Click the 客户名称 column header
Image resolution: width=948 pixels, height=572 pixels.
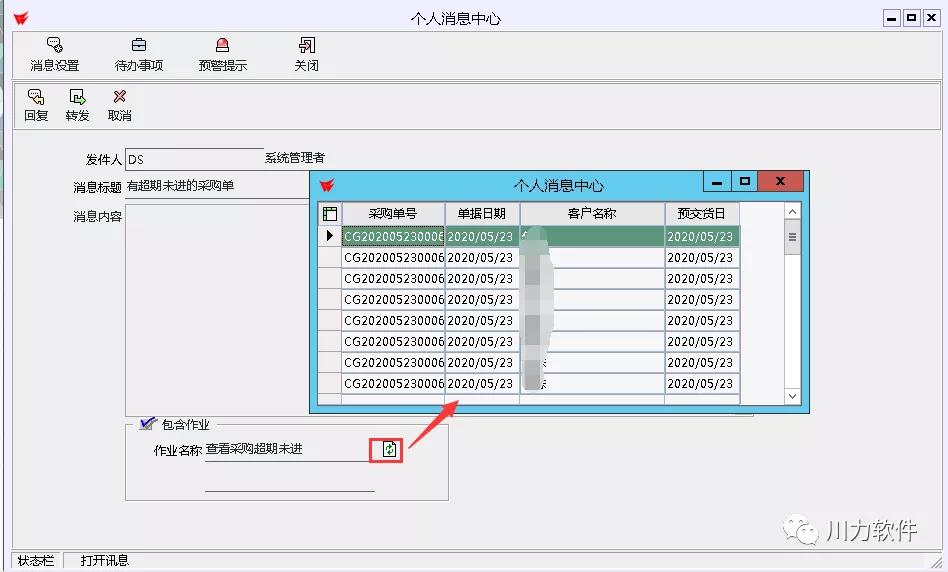[x=592, y=213]
